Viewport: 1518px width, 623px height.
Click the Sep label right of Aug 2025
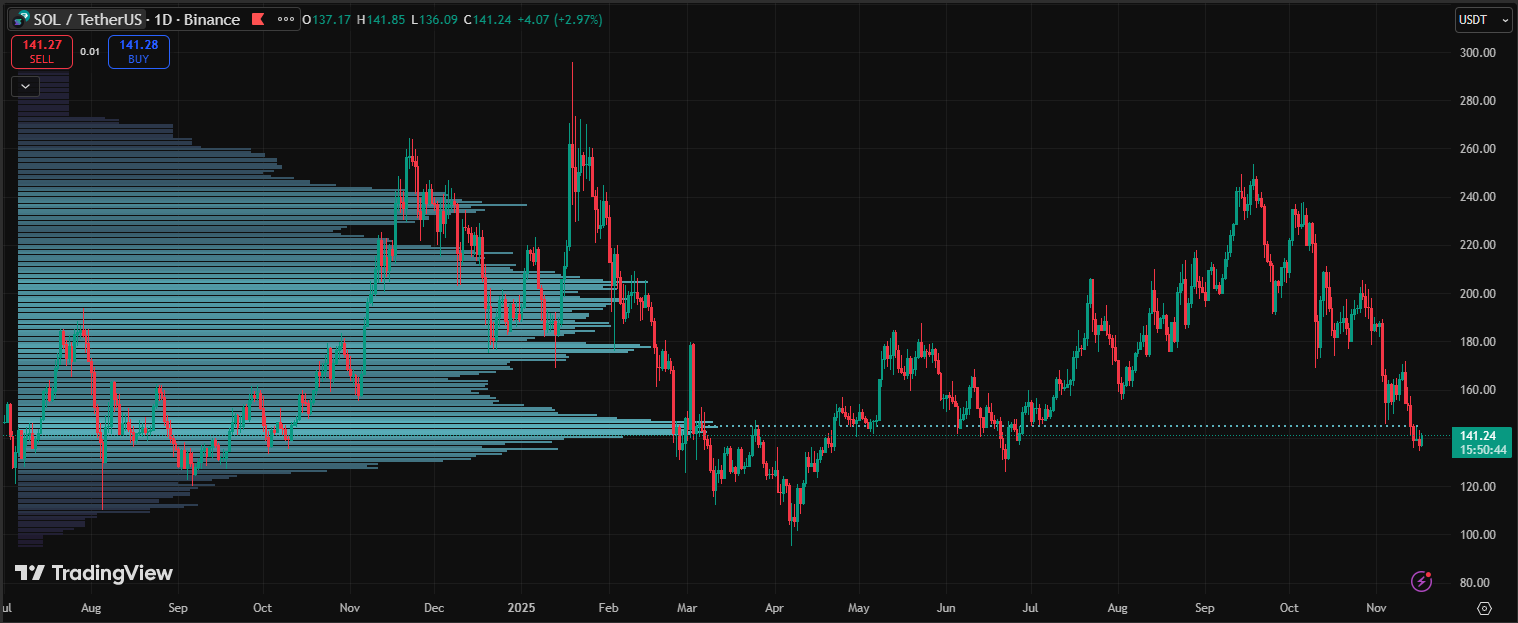(x=1205, y=607)
